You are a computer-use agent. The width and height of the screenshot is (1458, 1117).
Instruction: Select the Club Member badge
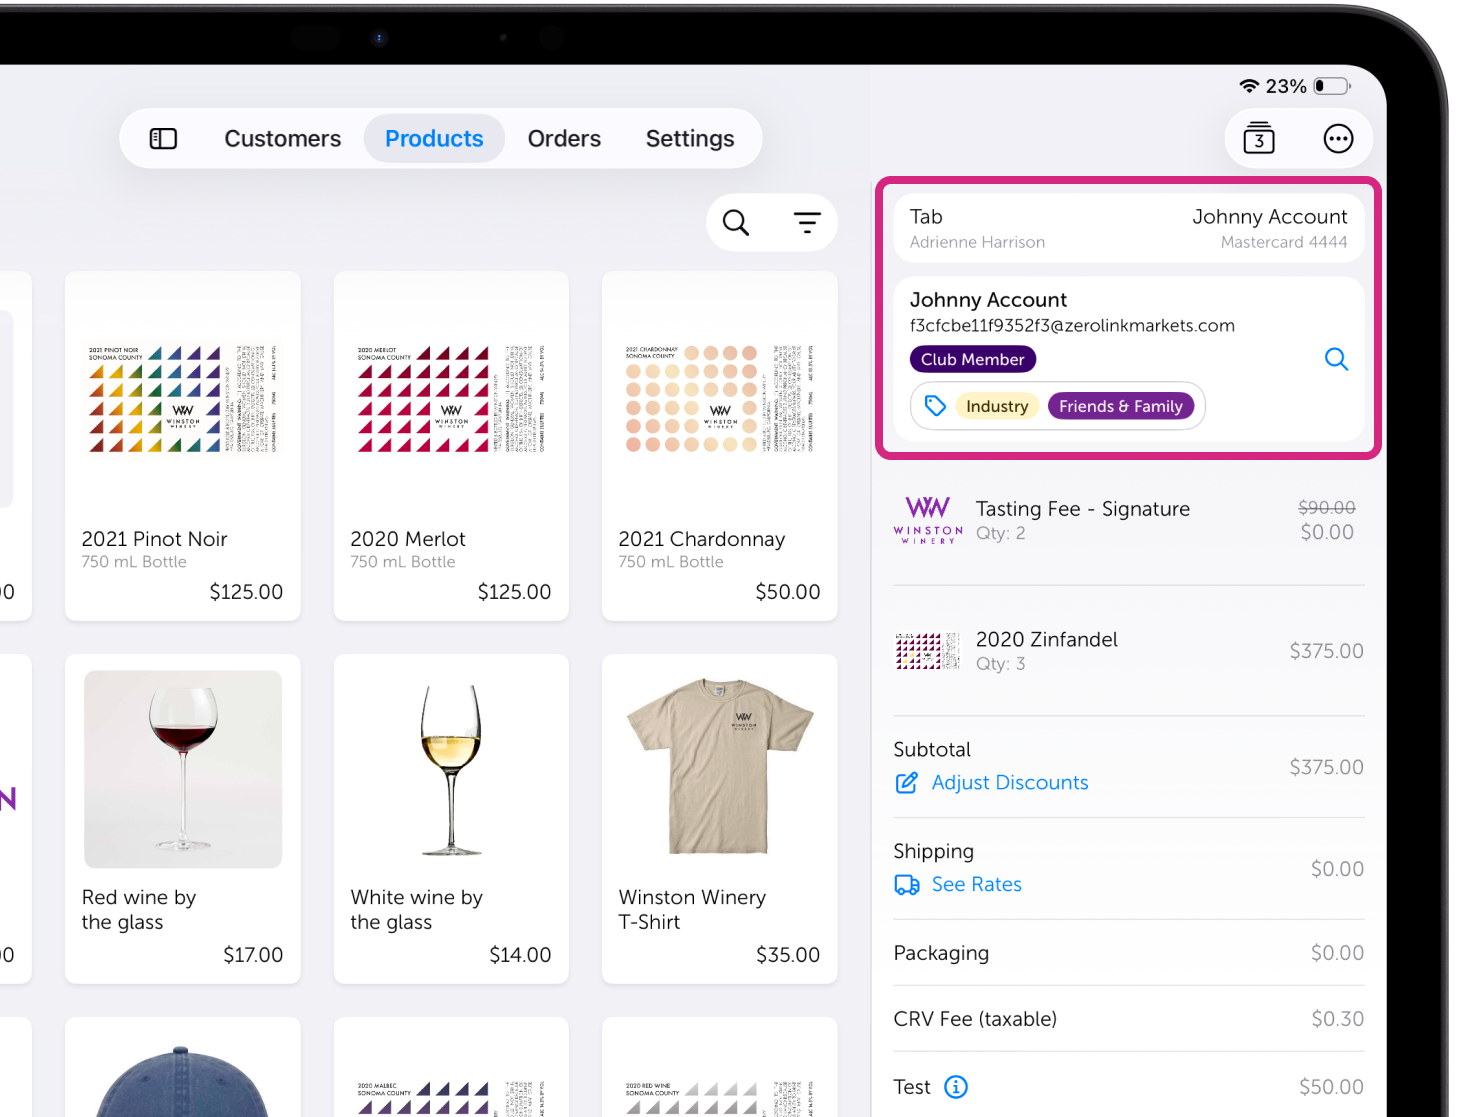972,359
